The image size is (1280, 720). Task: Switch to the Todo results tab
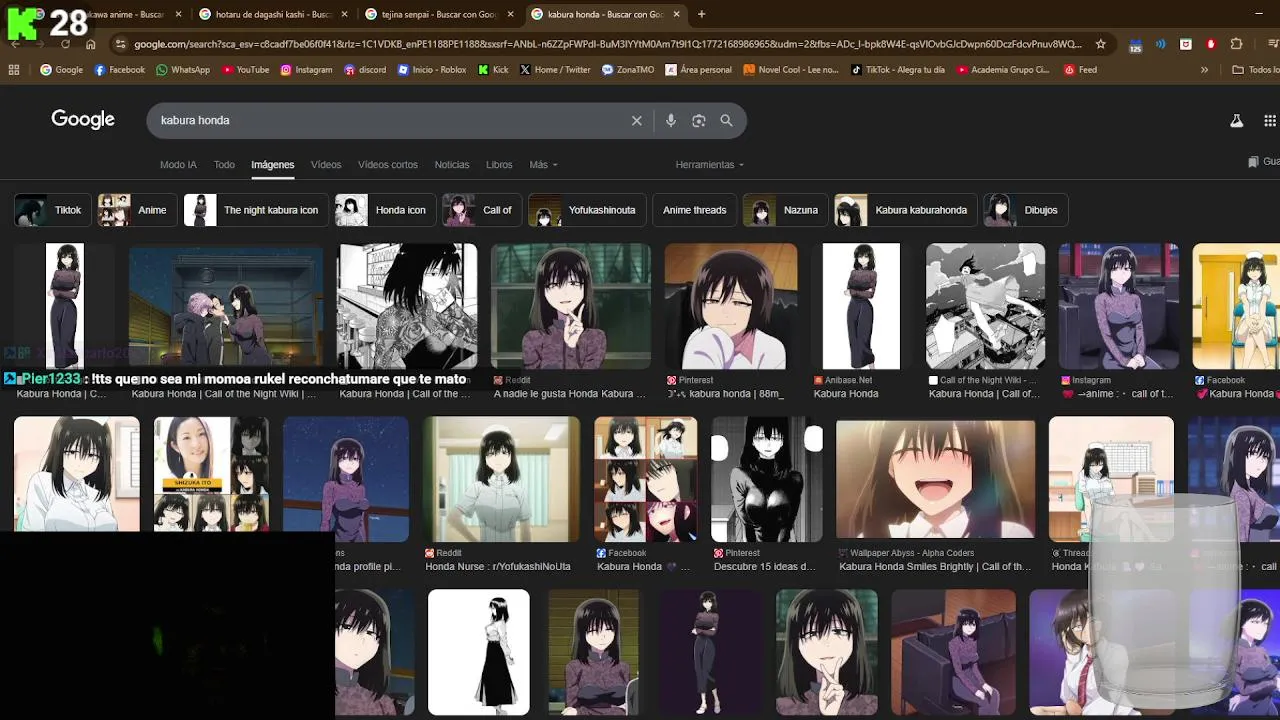(x=224, y=165)
